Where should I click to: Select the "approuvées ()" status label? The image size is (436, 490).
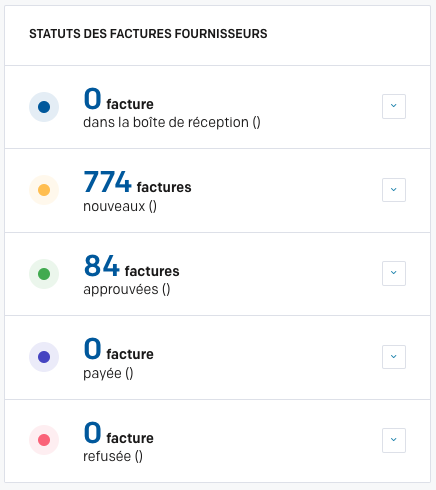pyautogui.click(x=127, y=289)
